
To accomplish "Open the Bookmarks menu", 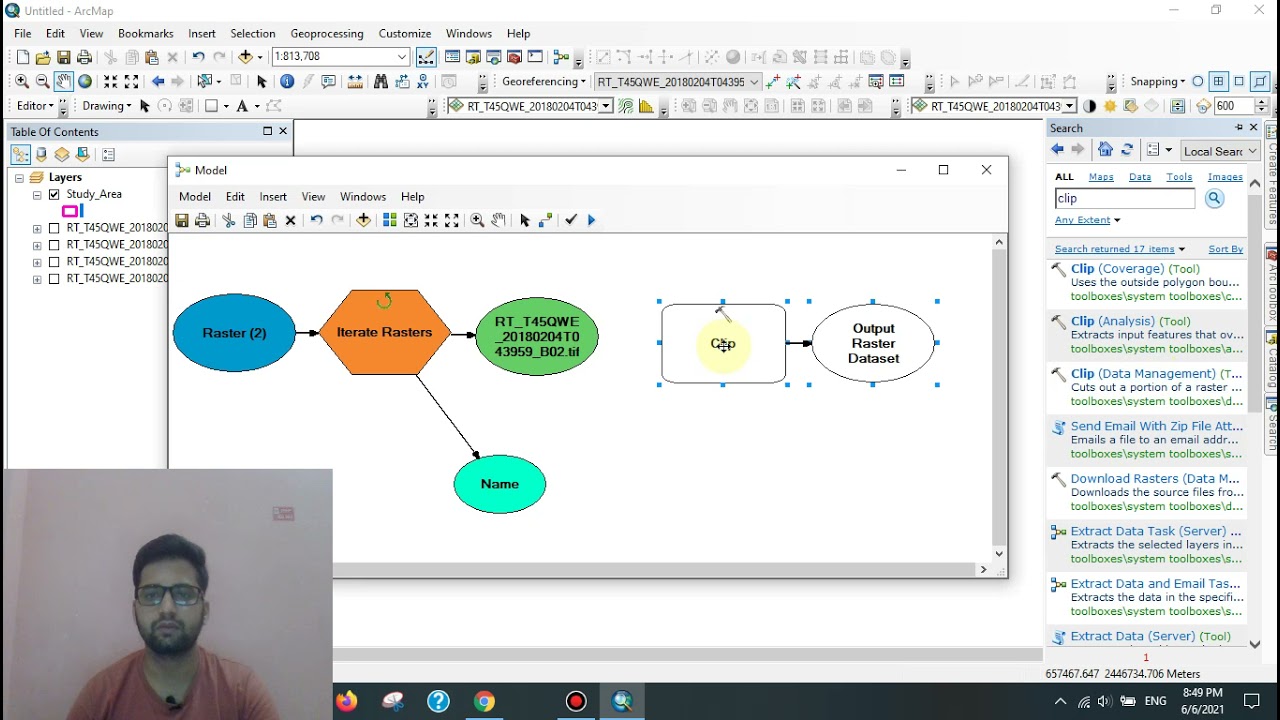I will (146, 33).
